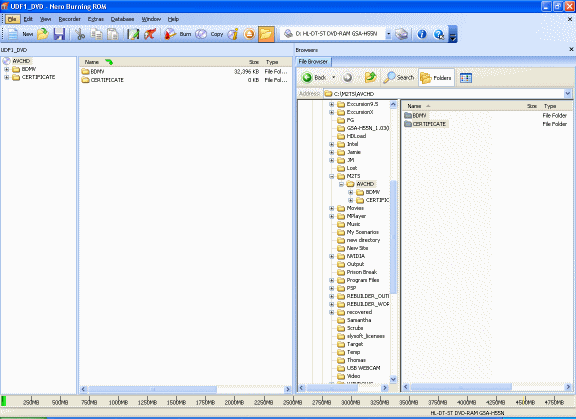This screenshot has width=576, height=419.
Task: Click down arrow of folder tree scrollbar
Action: tap(393, 379)
